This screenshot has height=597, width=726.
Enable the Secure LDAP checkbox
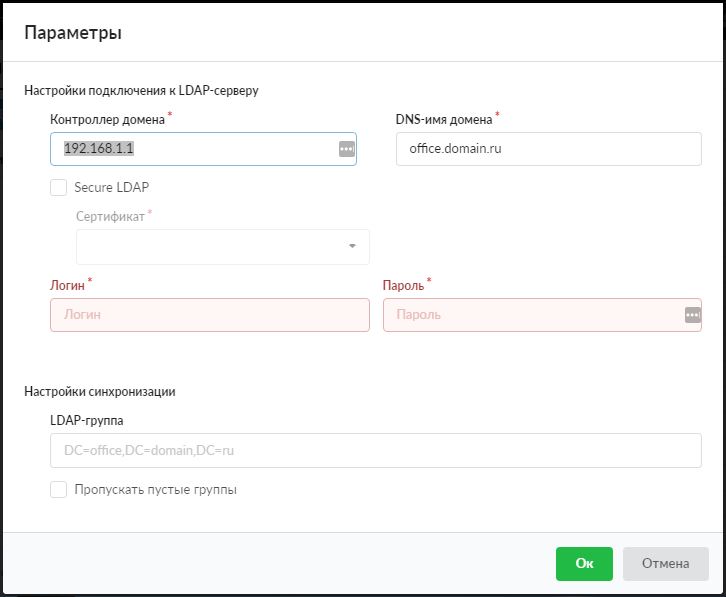point(59,187)
